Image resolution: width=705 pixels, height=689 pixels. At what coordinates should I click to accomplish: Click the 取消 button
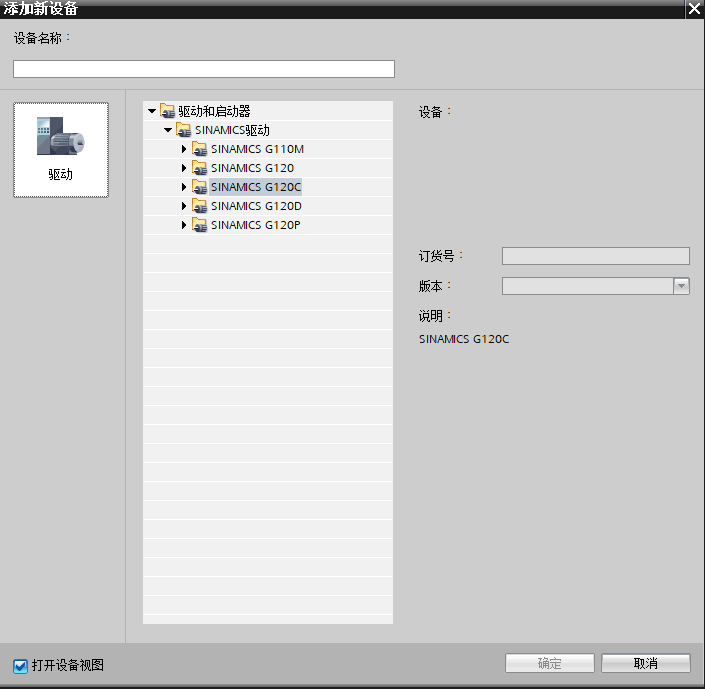tap(646, 663)
